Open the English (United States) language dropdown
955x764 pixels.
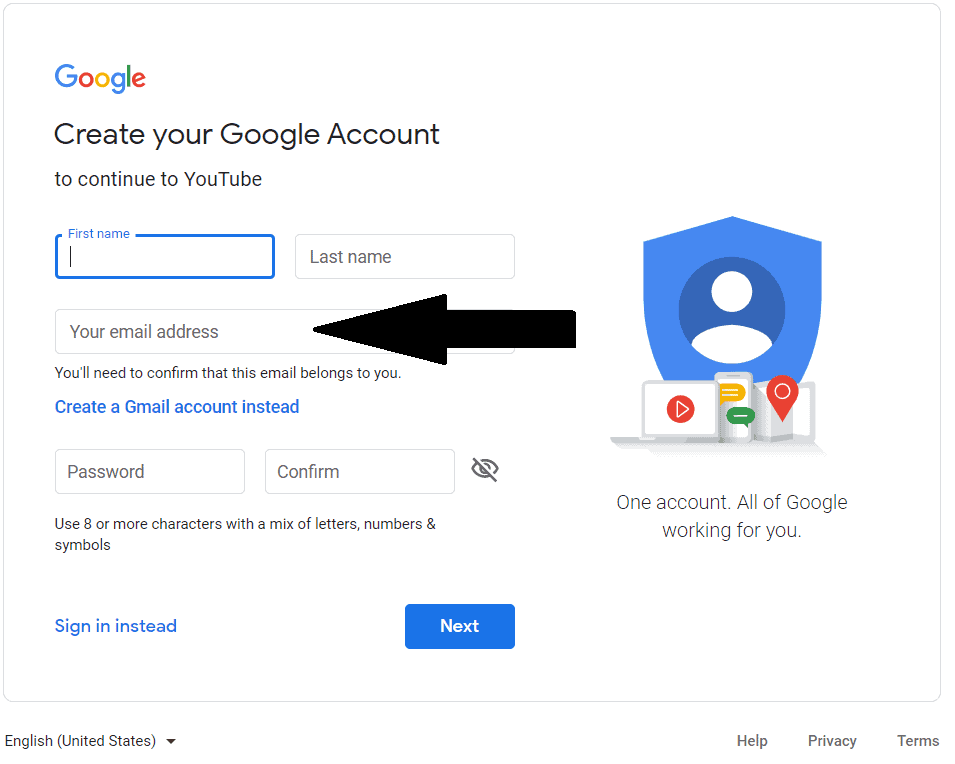(x=90, y=741)
